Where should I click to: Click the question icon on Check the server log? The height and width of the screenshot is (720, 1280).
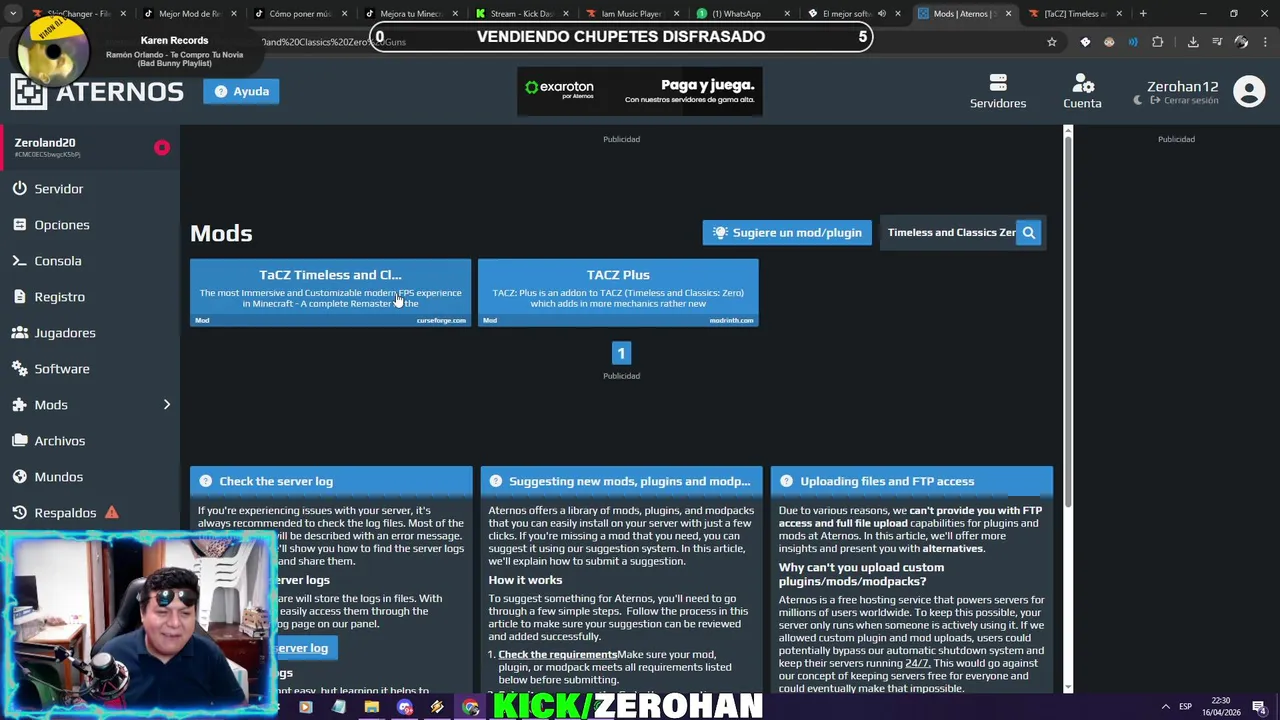(x=205, y=481)
